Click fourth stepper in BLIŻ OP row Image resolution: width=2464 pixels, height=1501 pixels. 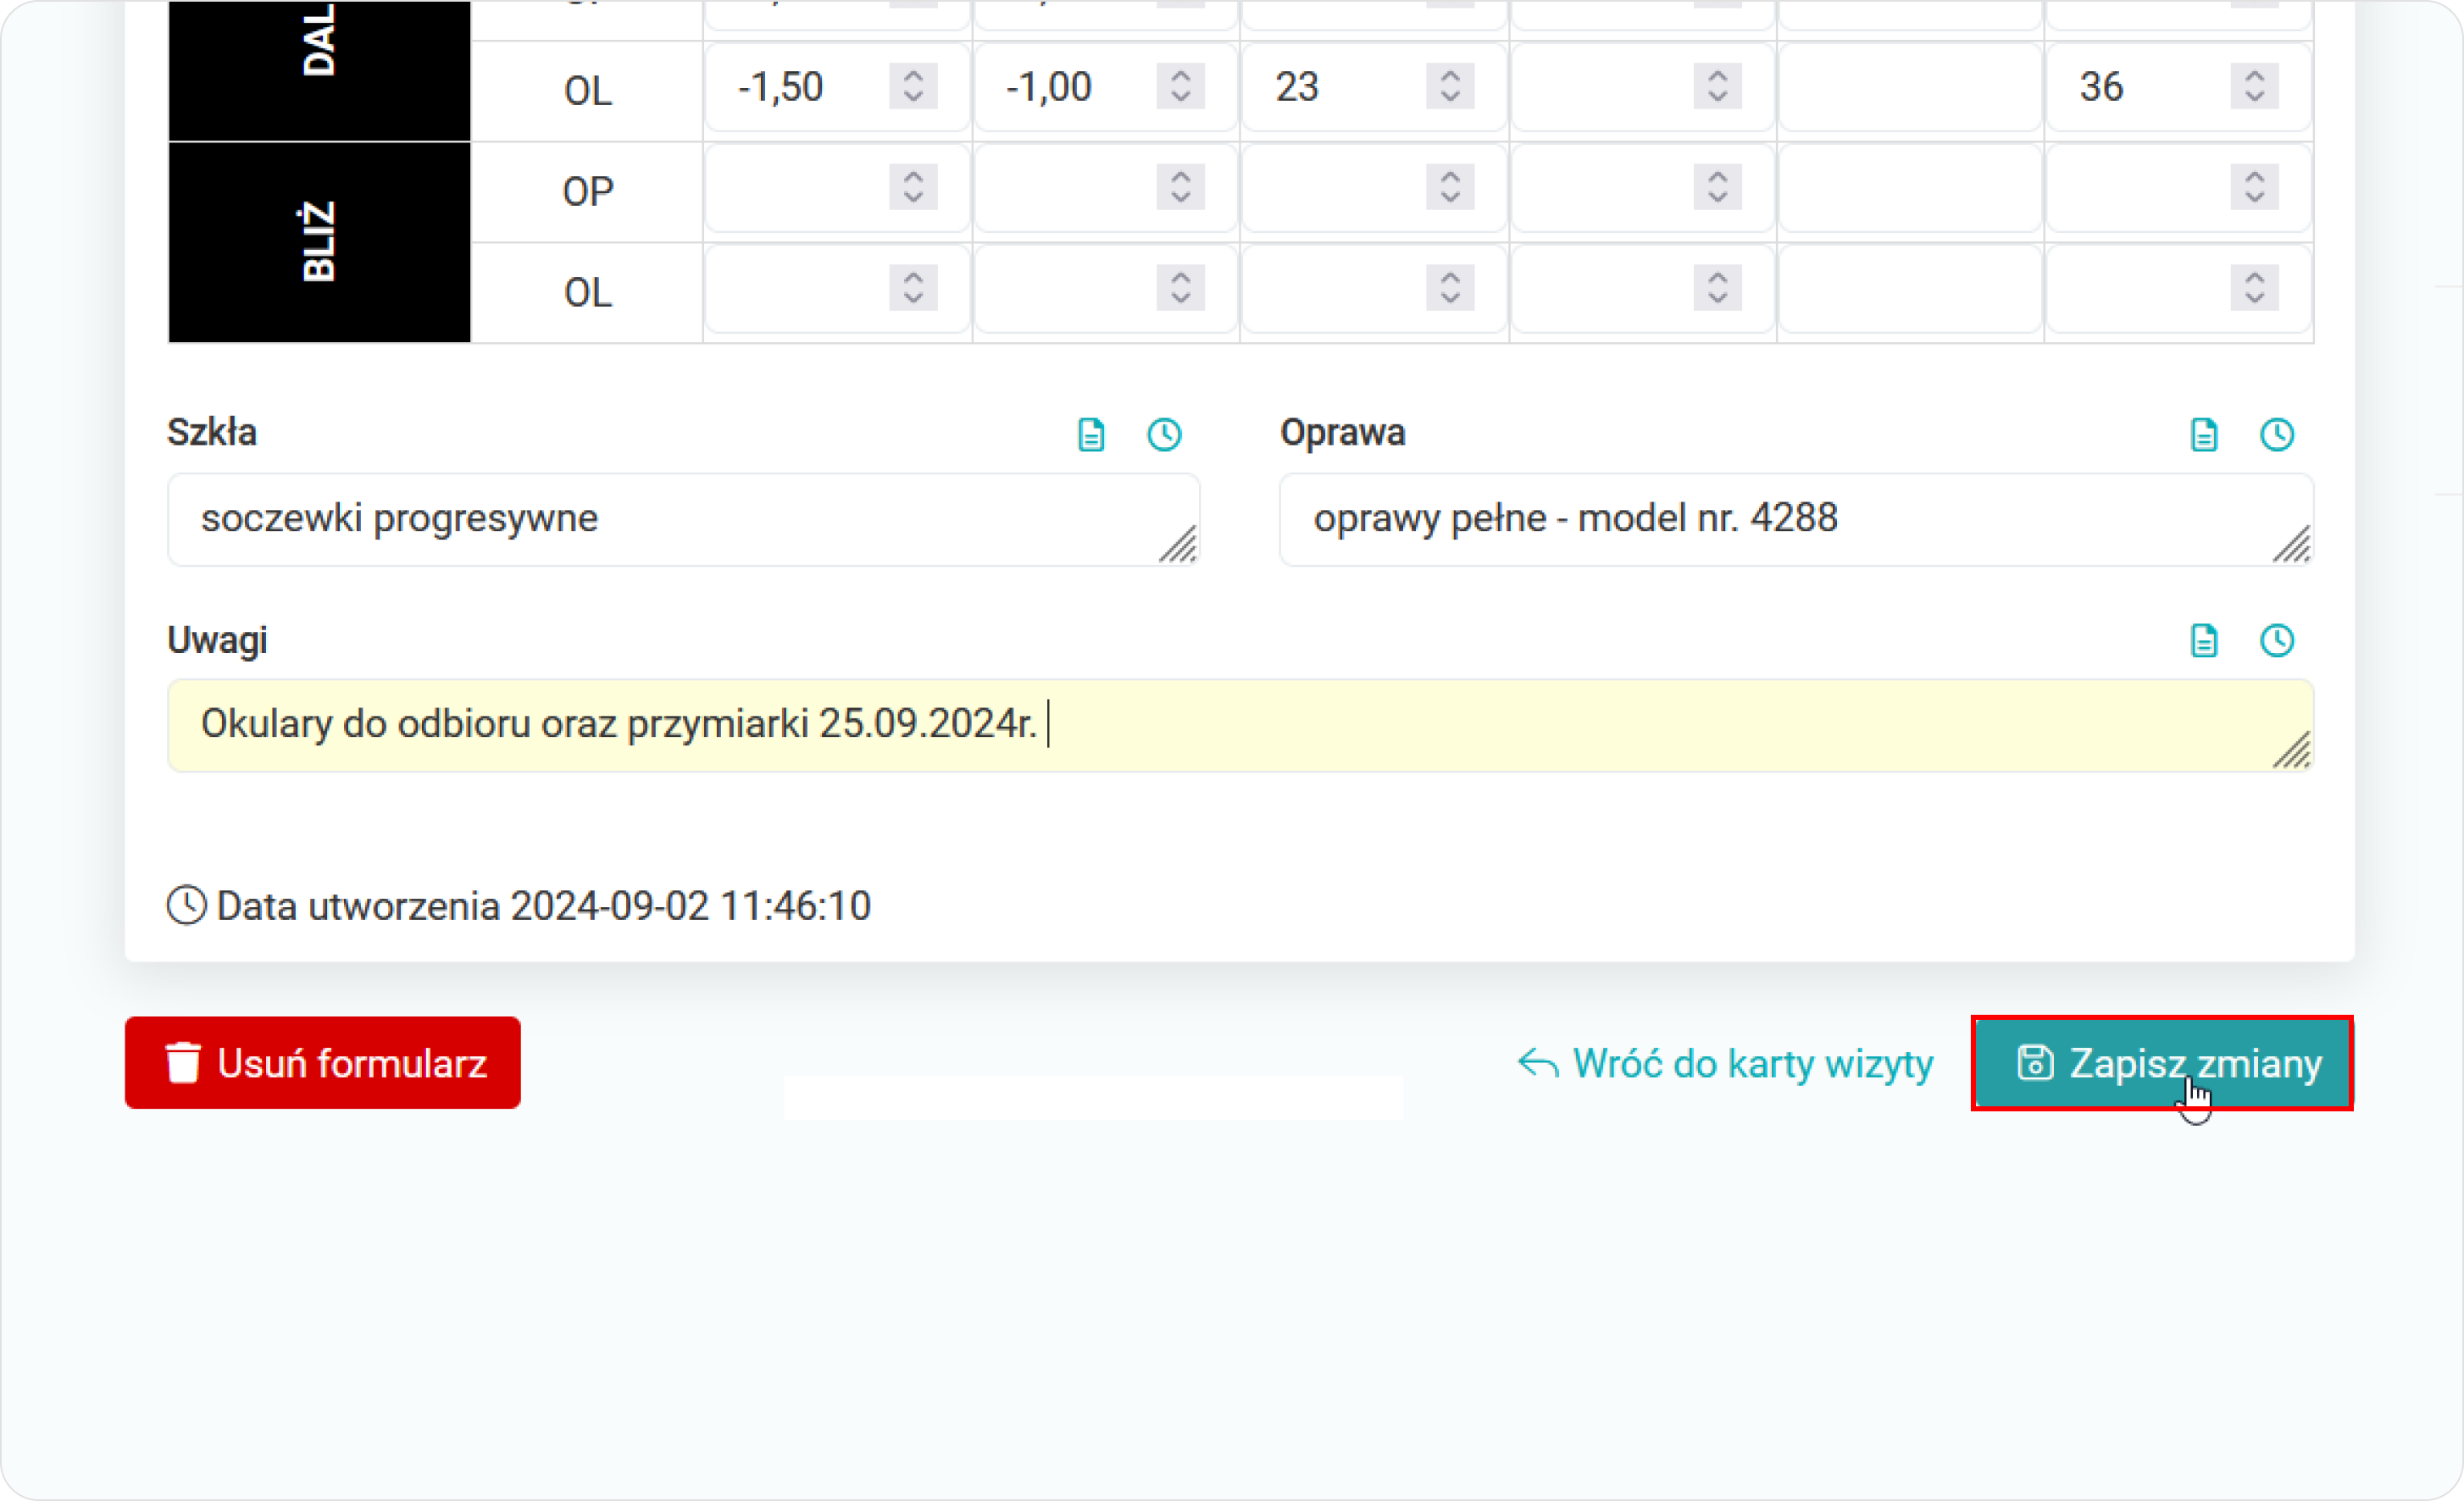(1717, 187)
